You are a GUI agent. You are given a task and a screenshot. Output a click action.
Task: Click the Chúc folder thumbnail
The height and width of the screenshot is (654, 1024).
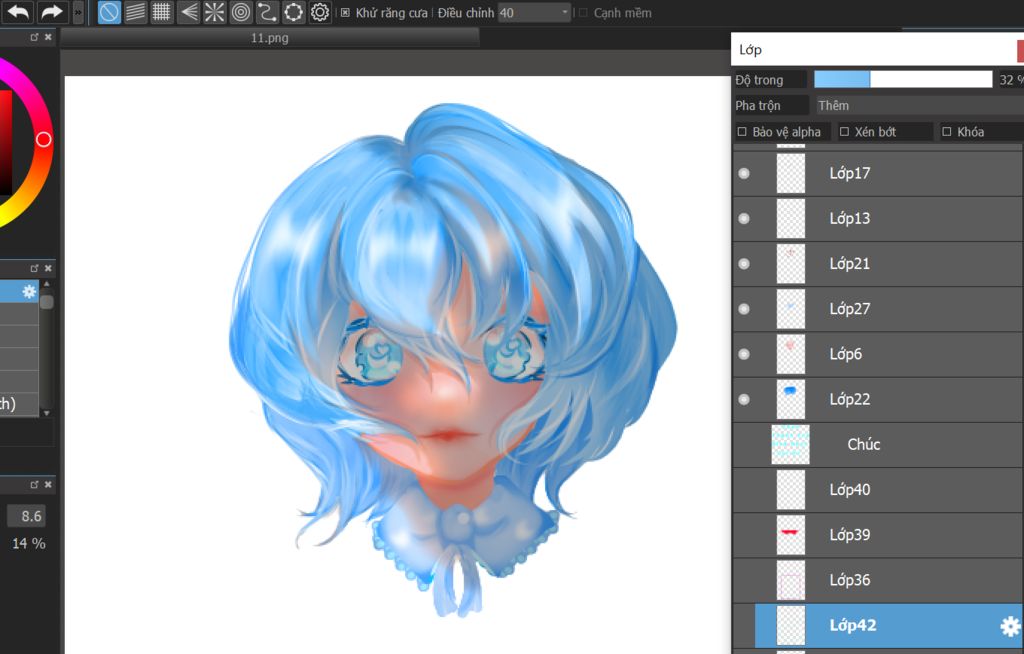pos(790,444)
